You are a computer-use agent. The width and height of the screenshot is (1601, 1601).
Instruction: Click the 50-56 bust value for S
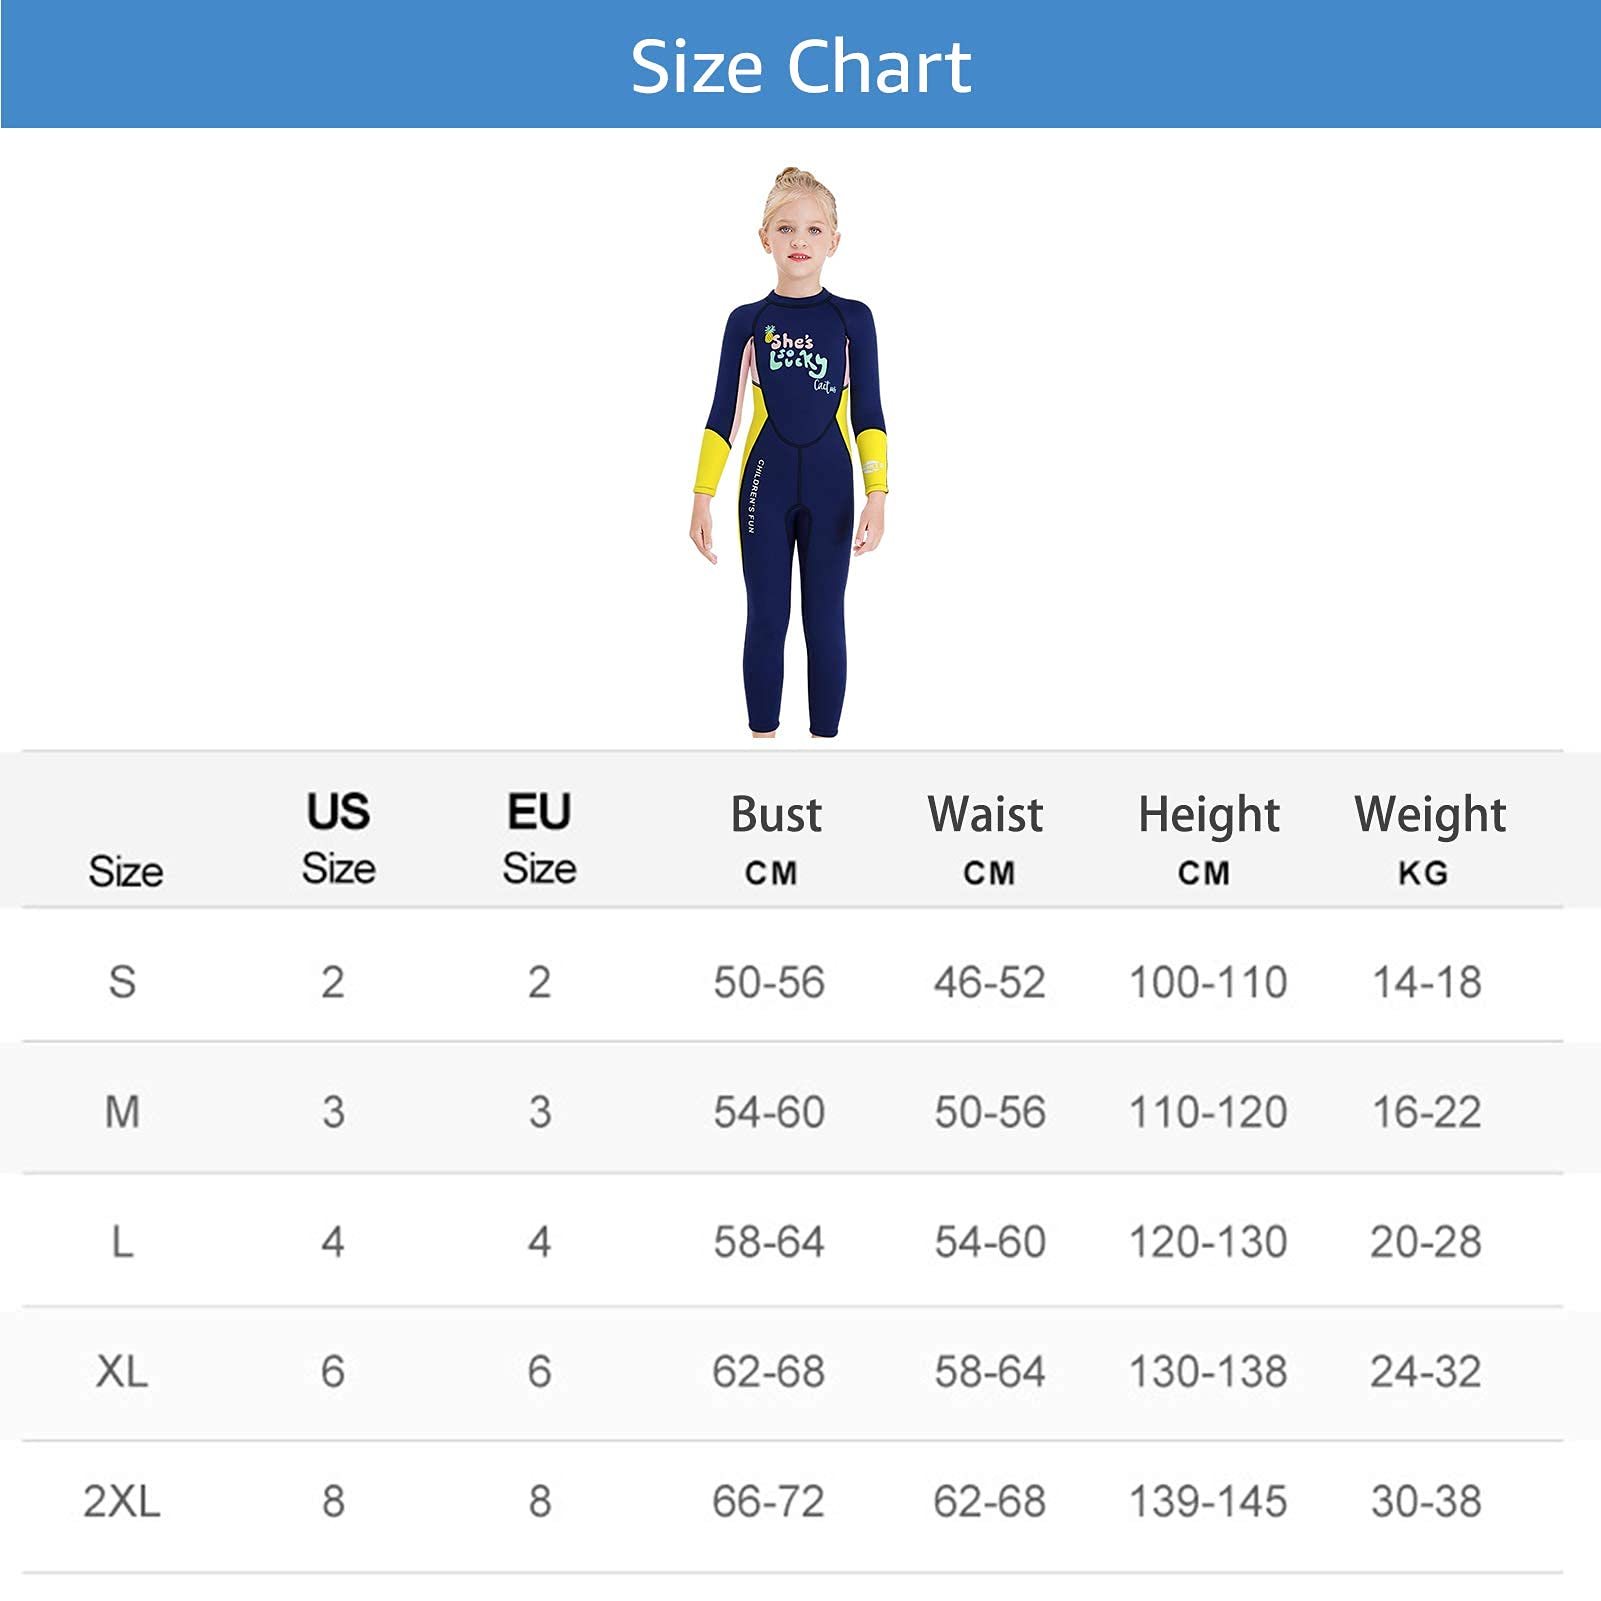tap(769, 982)
